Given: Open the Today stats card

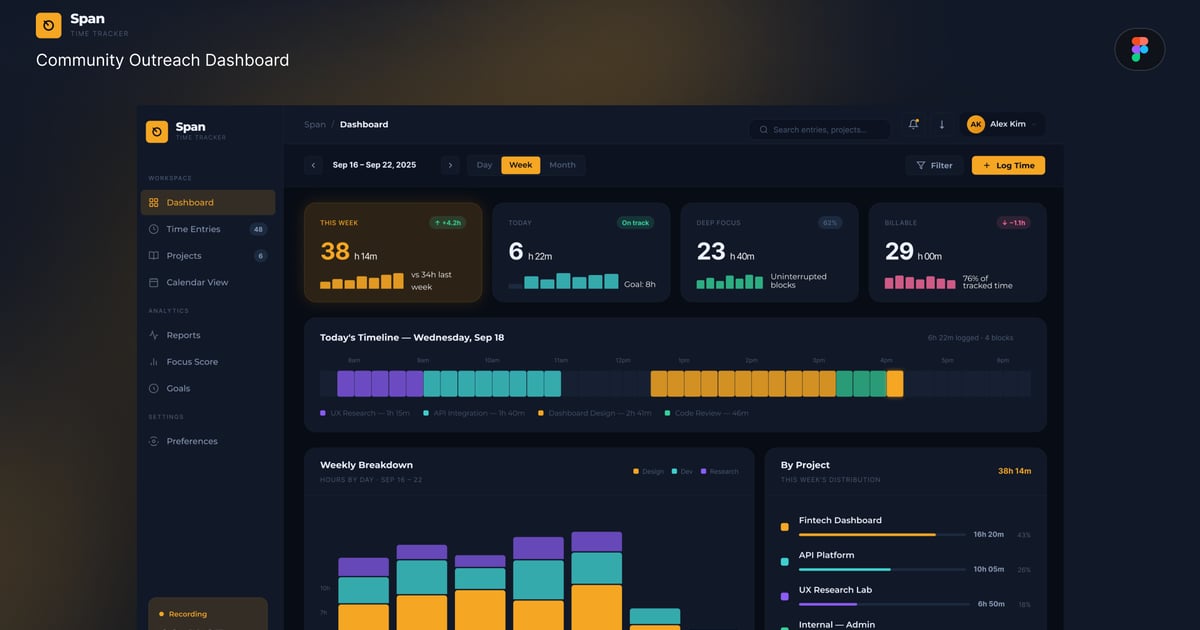Looking at the screenshot, I should point(582,252).
